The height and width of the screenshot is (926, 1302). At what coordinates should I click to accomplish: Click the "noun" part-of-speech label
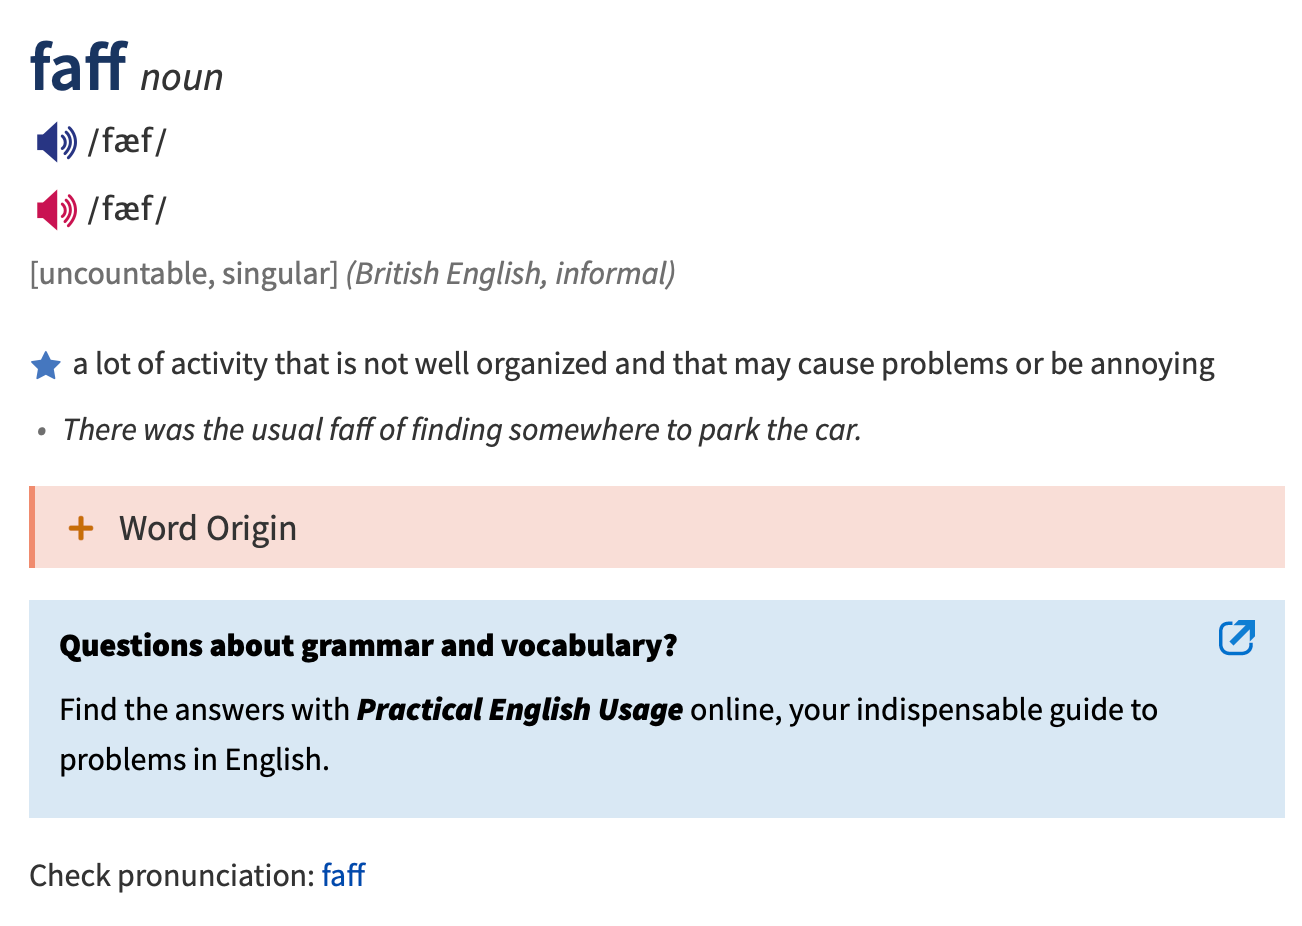[182, 78]
